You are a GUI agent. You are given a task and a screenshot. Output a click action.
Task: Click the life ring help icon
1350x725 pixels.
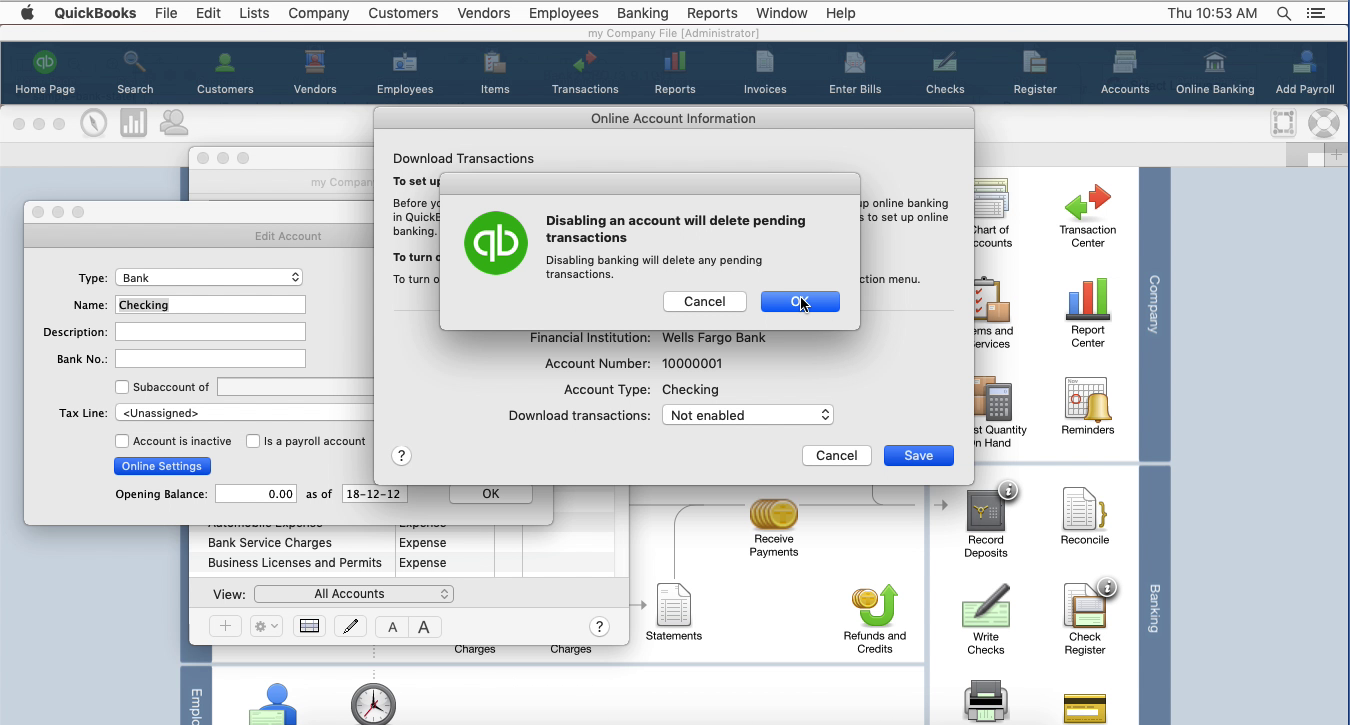[x=1324, y=123]
